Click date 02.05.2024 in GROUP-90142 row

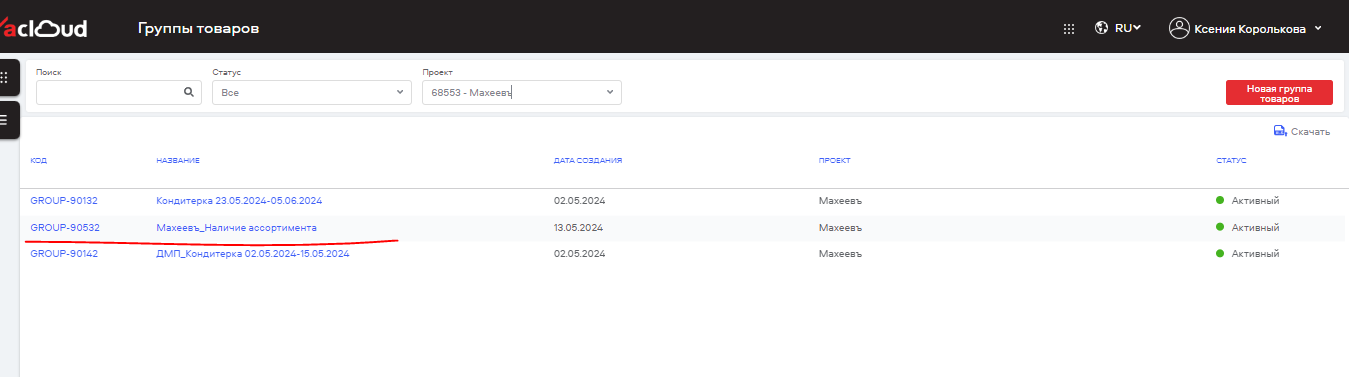579,254
